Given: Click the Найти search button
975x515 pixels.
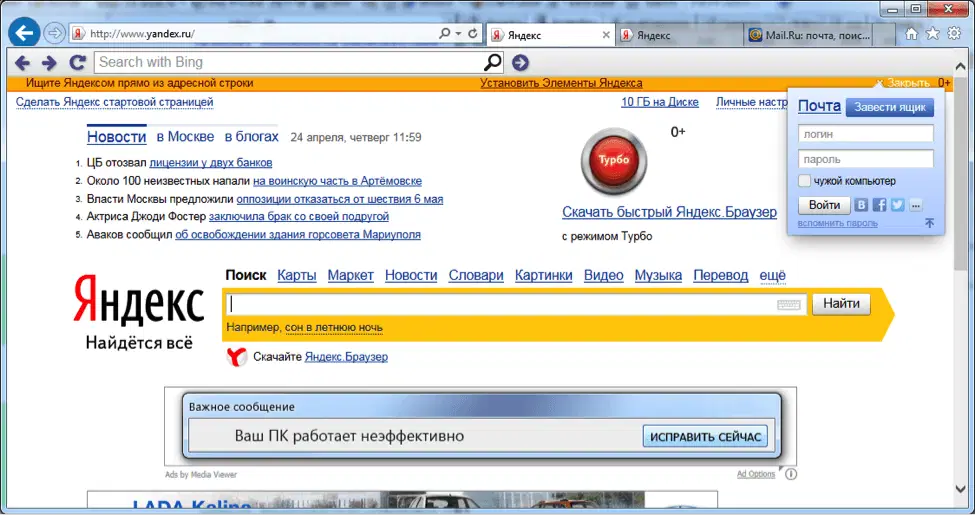Looking at the screenshot, I should pos(841,304).
